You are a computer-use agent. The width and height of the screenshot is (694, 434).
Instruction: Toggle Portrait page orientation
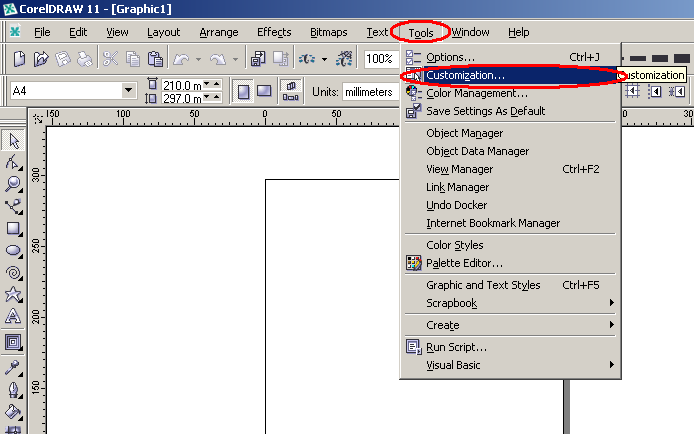[x=243, y=92]
